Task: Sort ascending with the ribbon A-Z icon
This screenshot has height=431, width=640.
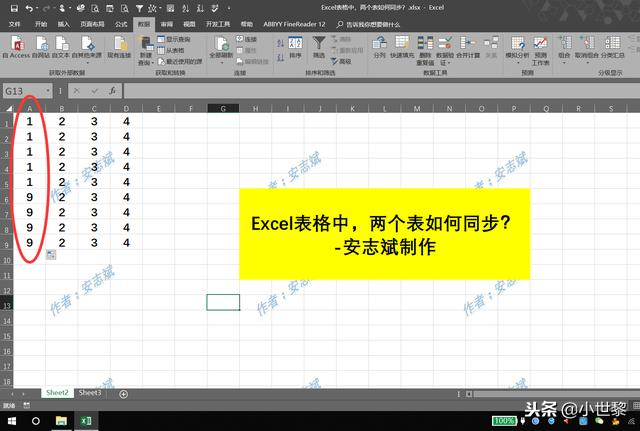Action: click(280, 43)
